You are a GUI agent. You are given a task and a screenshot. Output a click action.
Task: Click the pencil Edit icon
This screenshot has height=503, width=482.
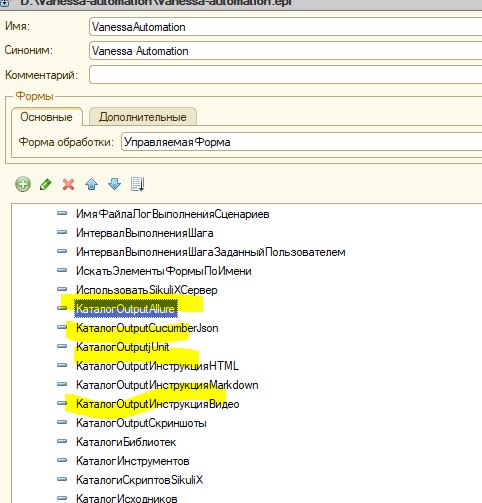pyautogui.click(x=46, y=184)
